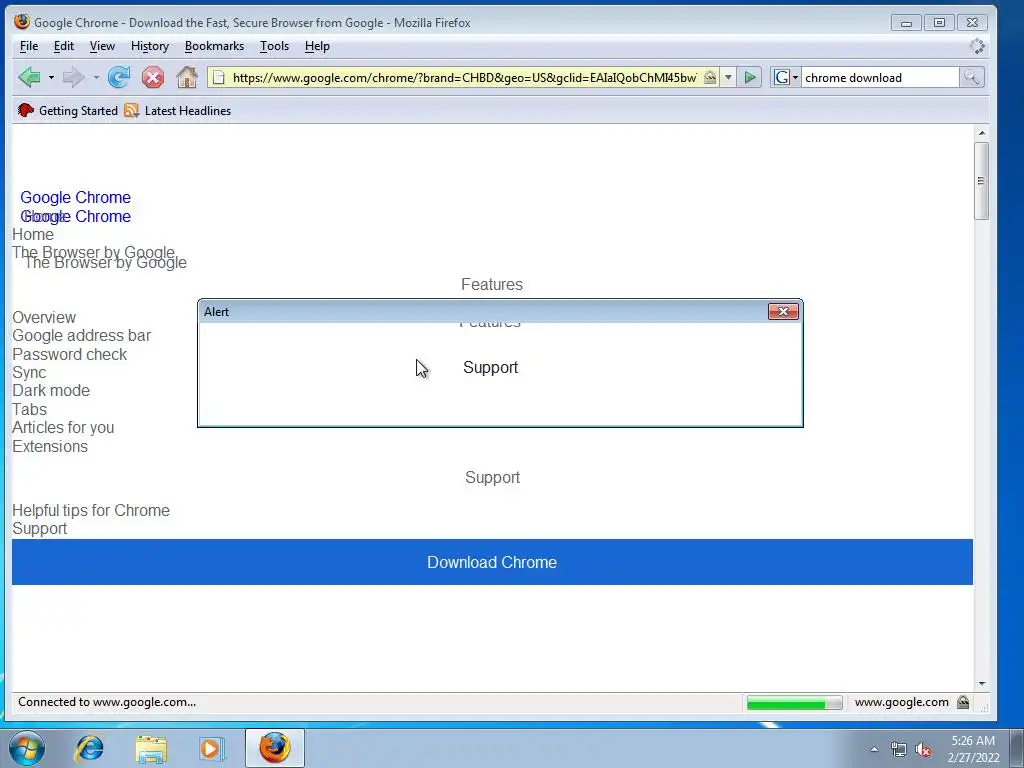Open the Help menu
1024x768 pixels.
click(x=317, y=46)
